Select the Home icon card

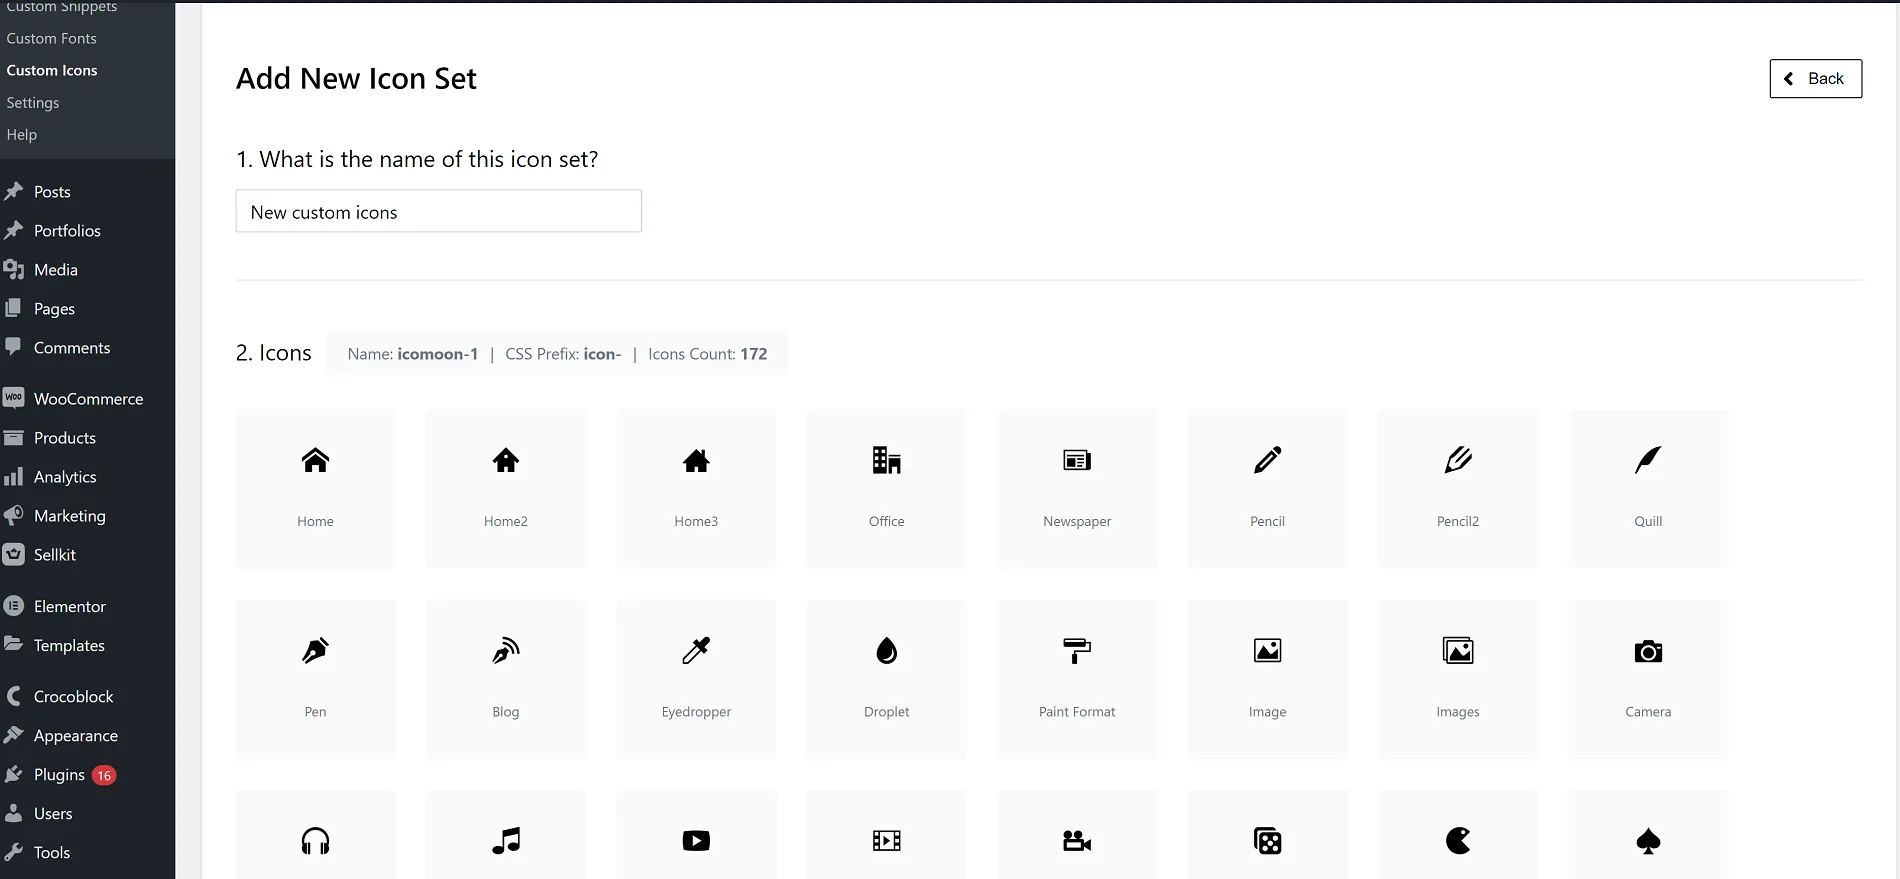tap(315, 488)
